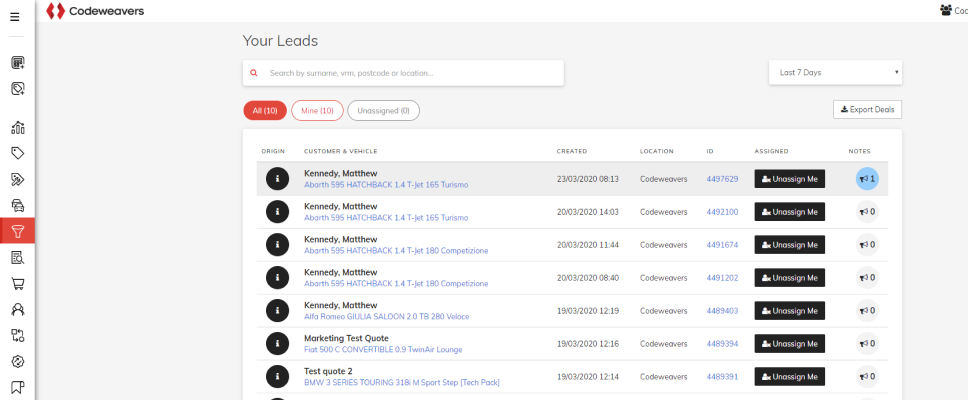
Task: Open the single price tag sidebar icon
Action: pyautogui.click(x=18, y=153)
